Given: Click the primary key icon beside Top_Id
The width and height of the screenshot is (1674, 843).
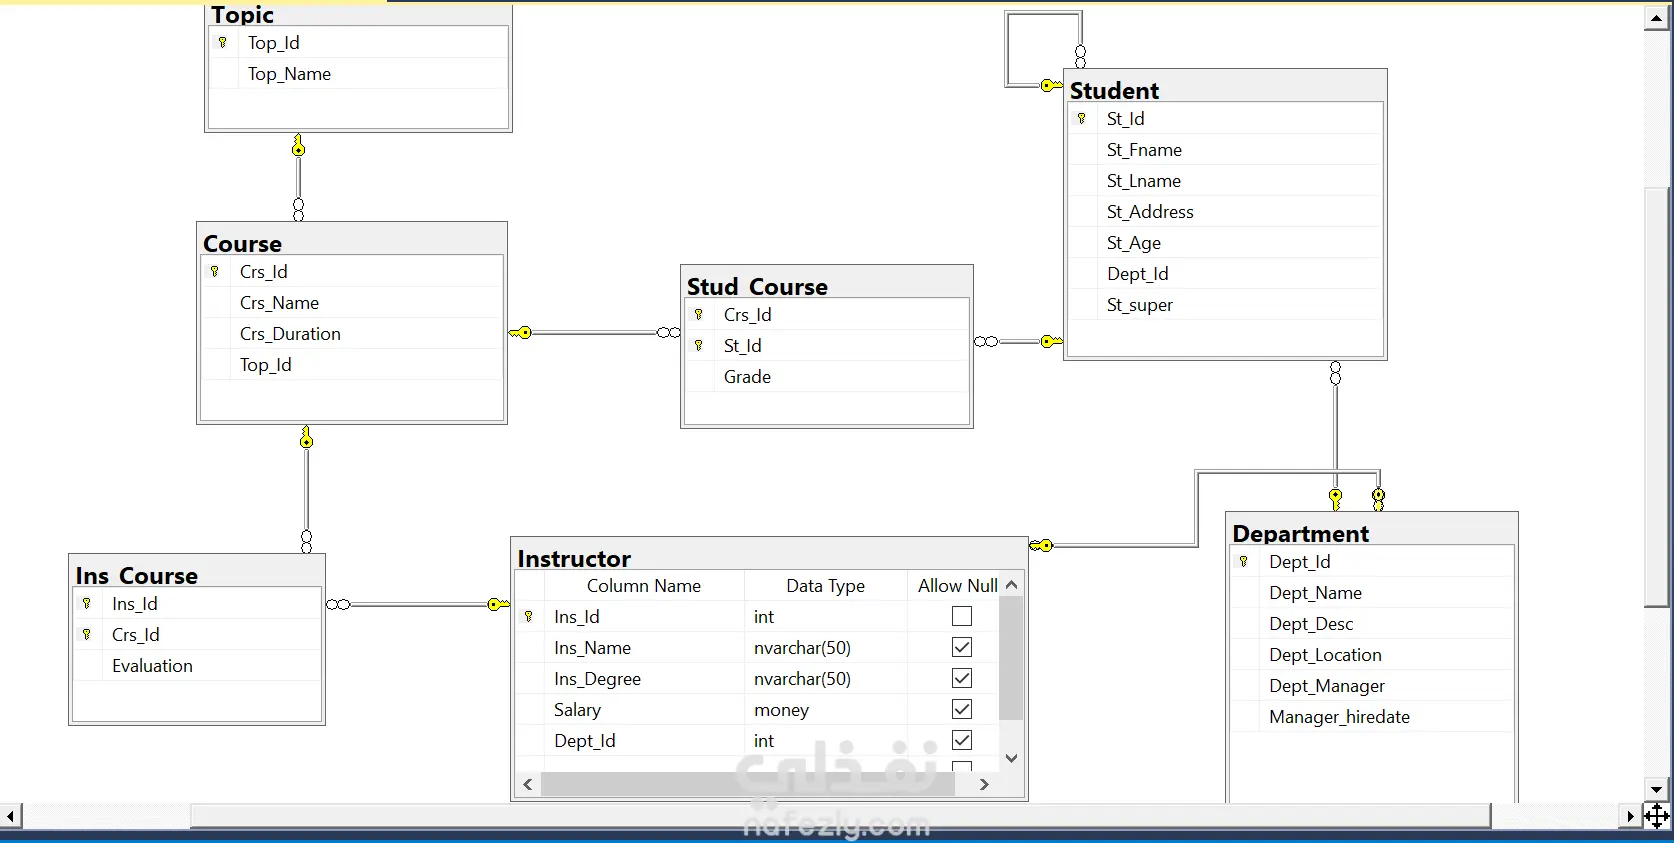Looking at the screenshot, I should [223, 42].
